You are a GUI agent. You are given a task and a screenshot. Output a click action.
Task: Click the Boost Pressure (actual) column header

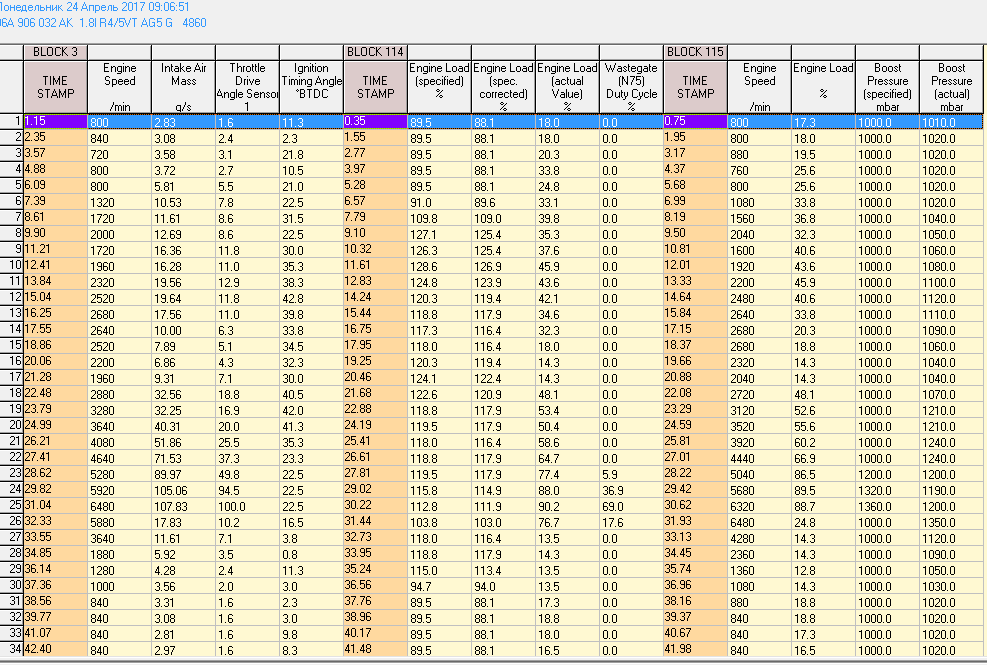[951, 86]
